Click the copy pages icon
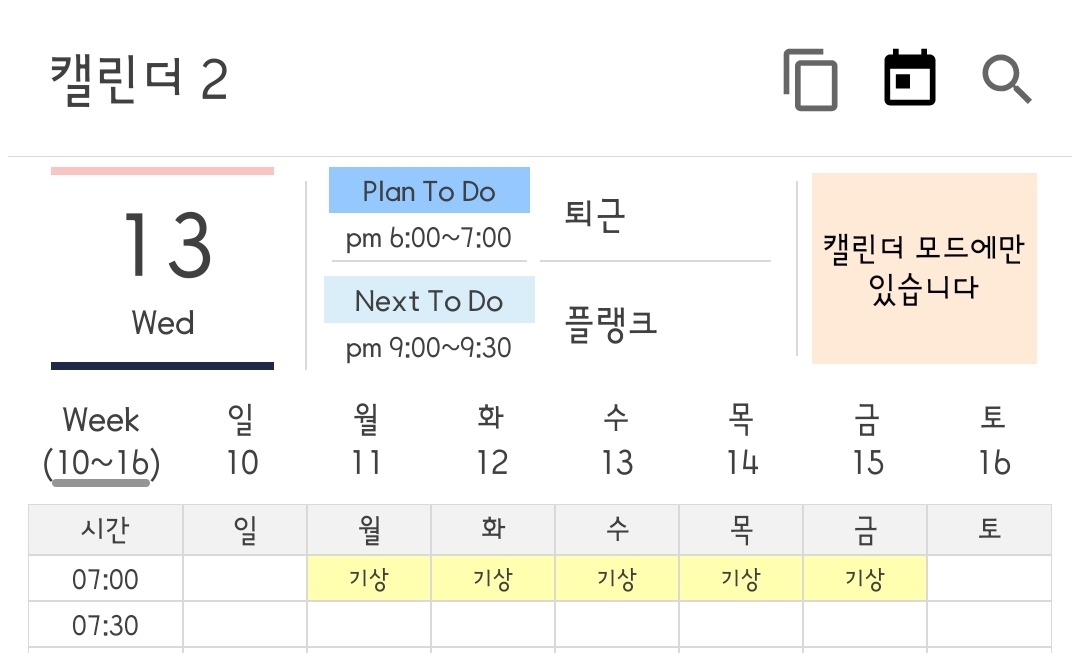1080x653 pixels. [x=810, y=79]
